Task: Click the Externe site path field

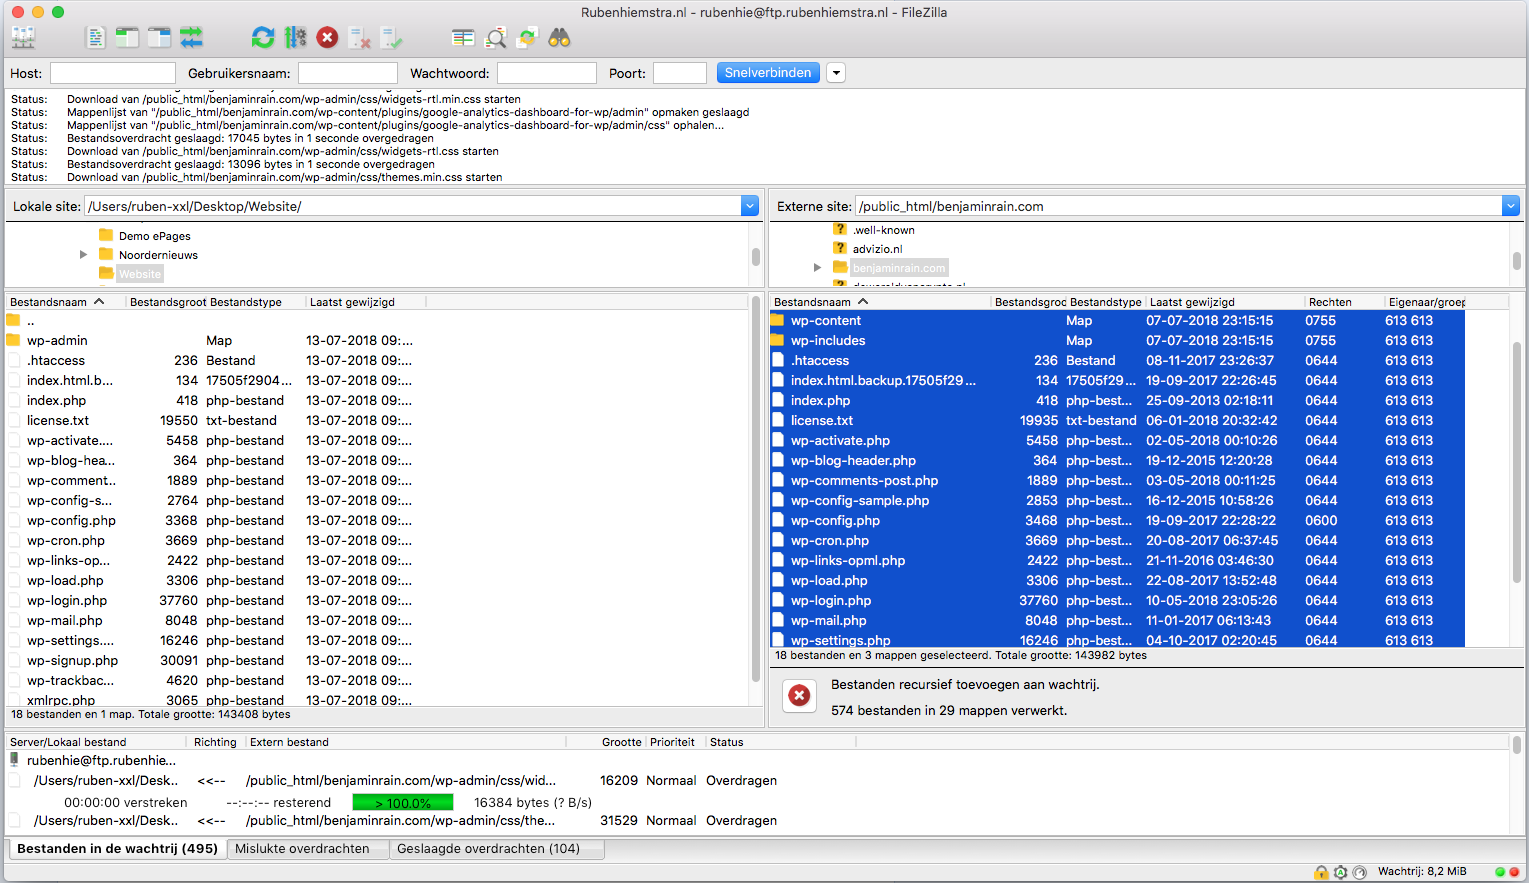Action: click(1179, 206)
